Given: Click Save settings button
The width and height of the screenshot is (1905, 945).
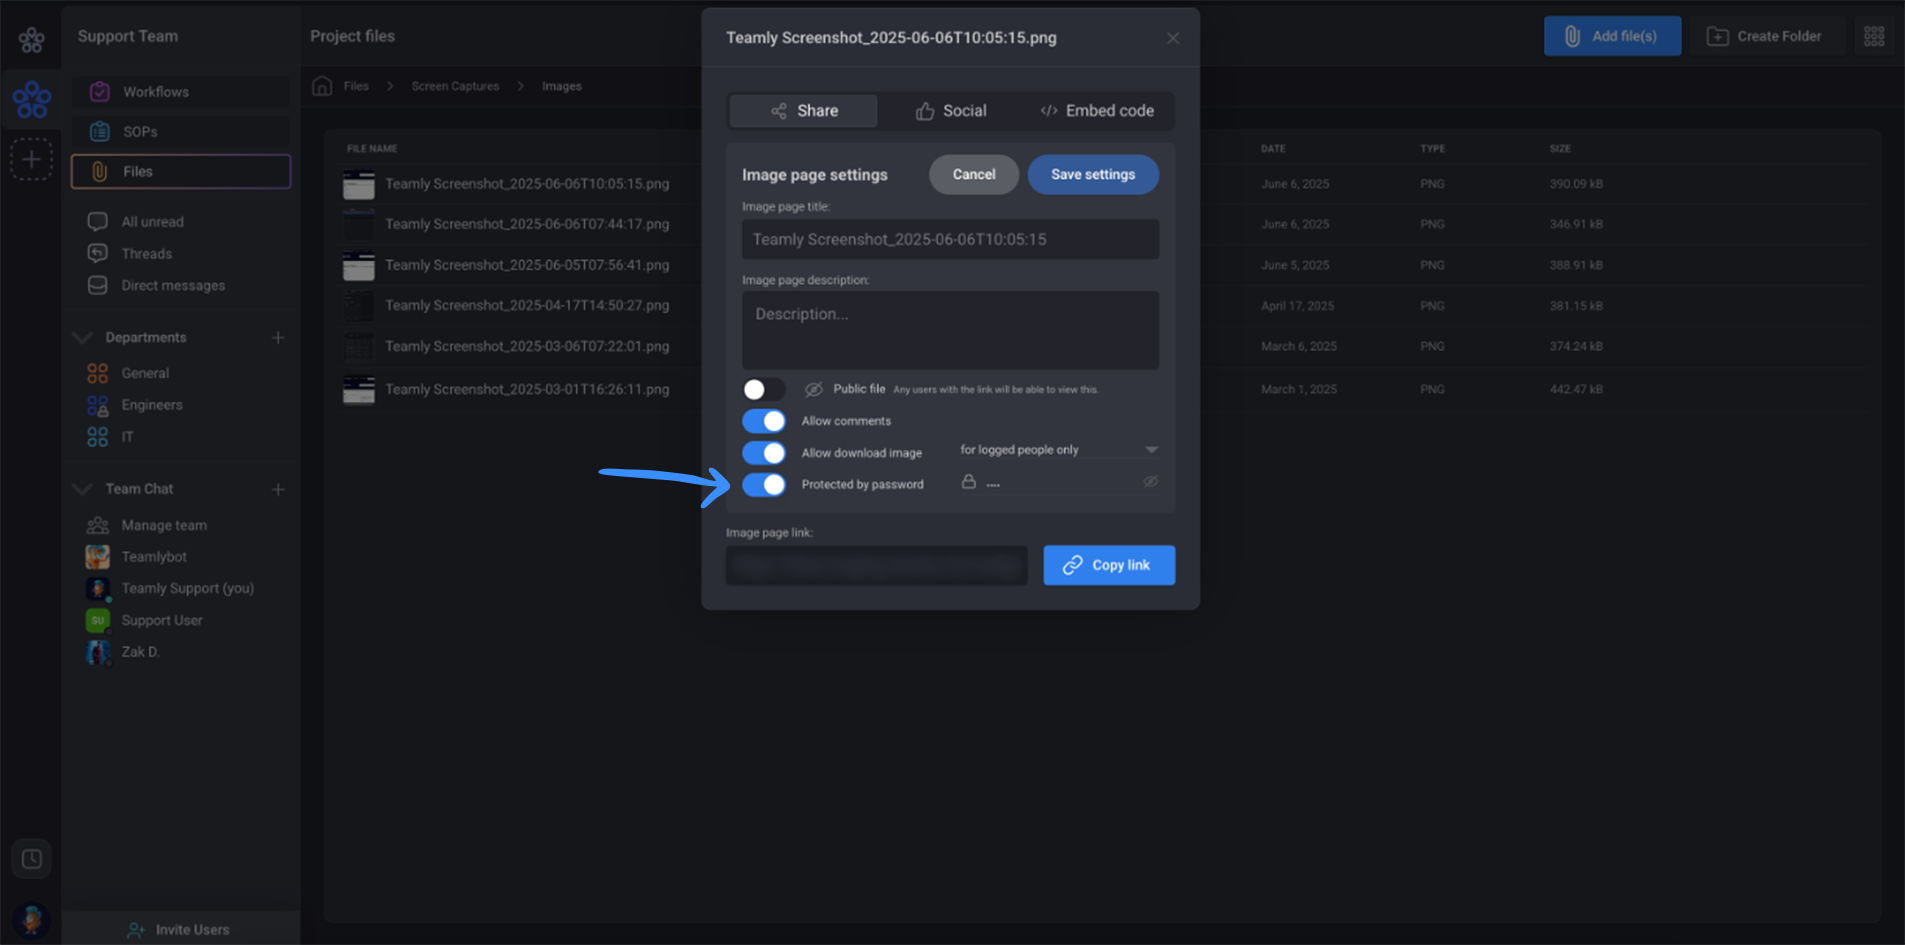Looking at the screenshot, I should click(x=1093, y=175).
